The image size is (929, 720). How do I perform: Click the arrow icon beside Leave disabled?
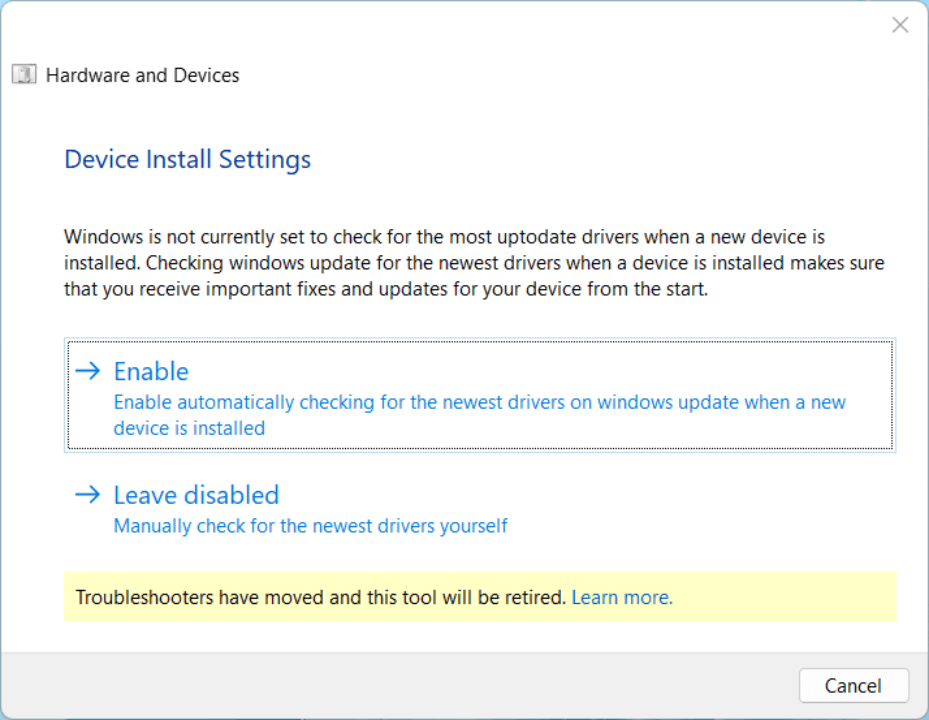point(88,495)
